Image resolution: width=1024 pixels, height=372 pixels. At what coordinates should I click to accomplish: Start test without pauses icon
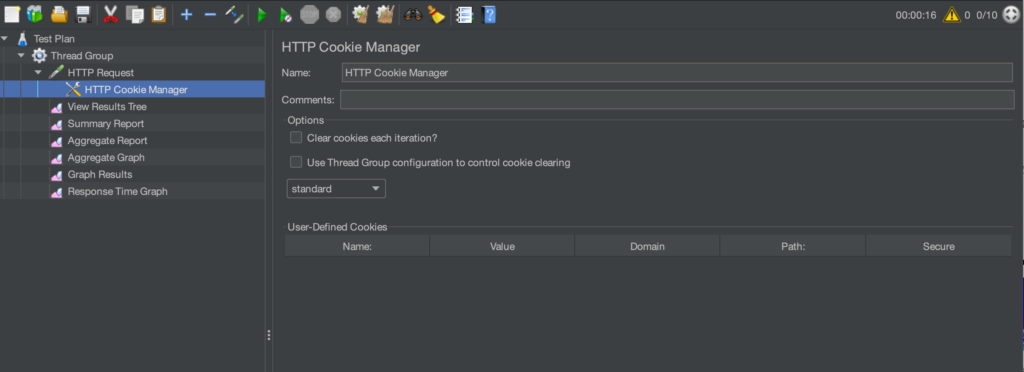click(x=285, y=14)
